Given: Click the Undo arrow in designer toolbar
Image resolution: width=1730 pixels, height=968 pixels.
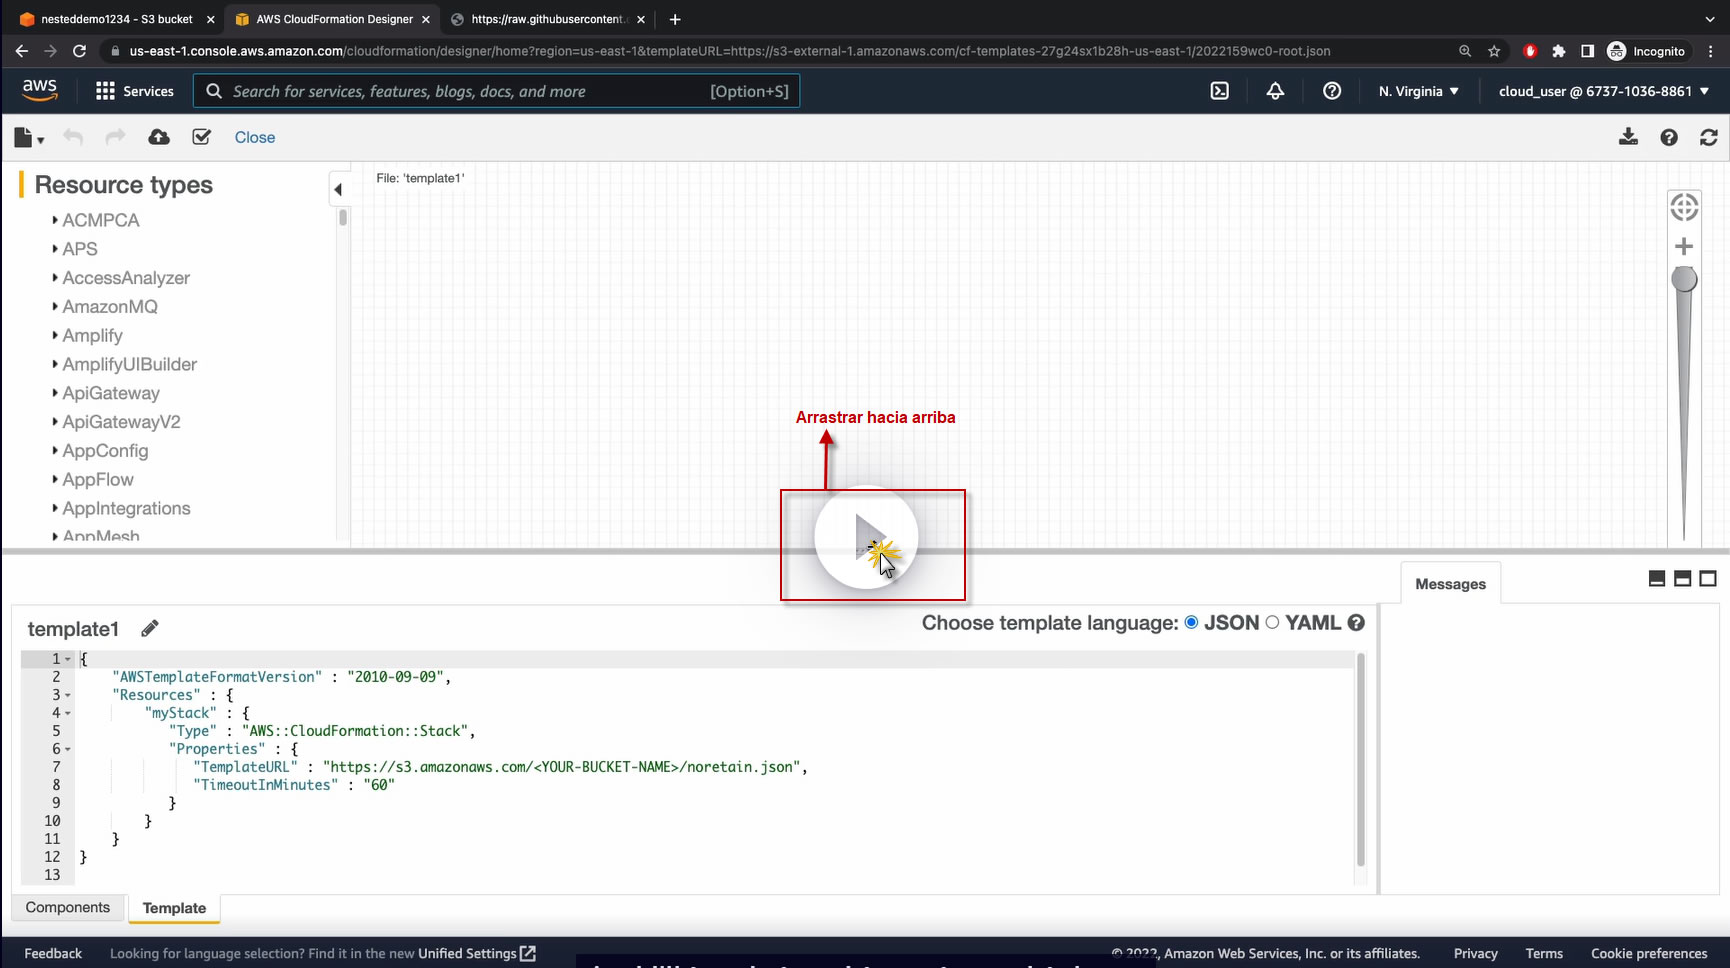Looking at the screenshot, I should click(x=73, y=137).
